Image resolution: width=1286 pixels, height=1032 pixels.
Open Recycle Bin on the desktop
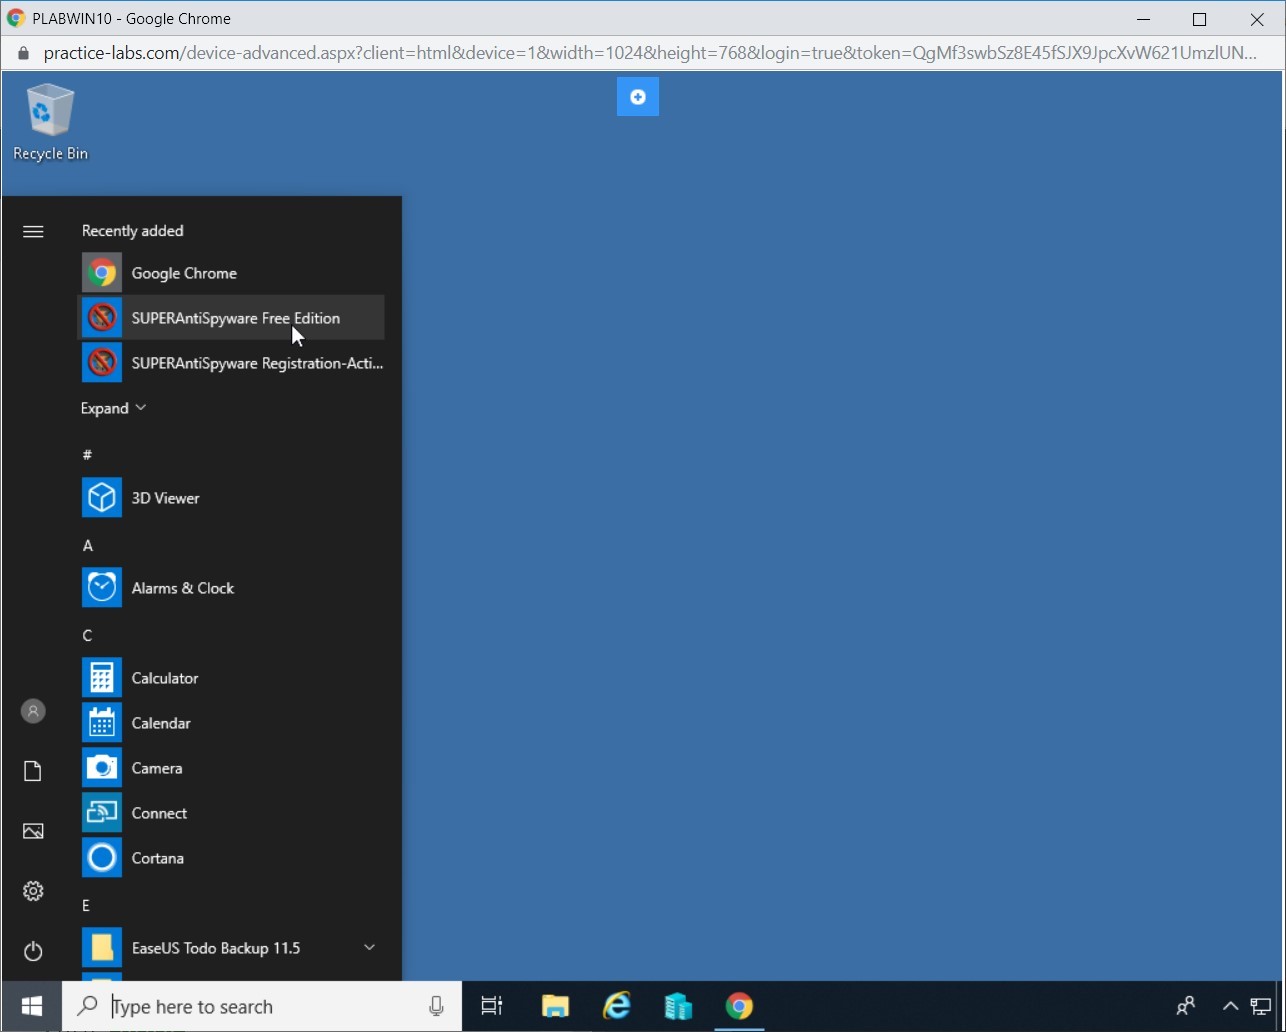pyautogui.click(x=50, y=122)
